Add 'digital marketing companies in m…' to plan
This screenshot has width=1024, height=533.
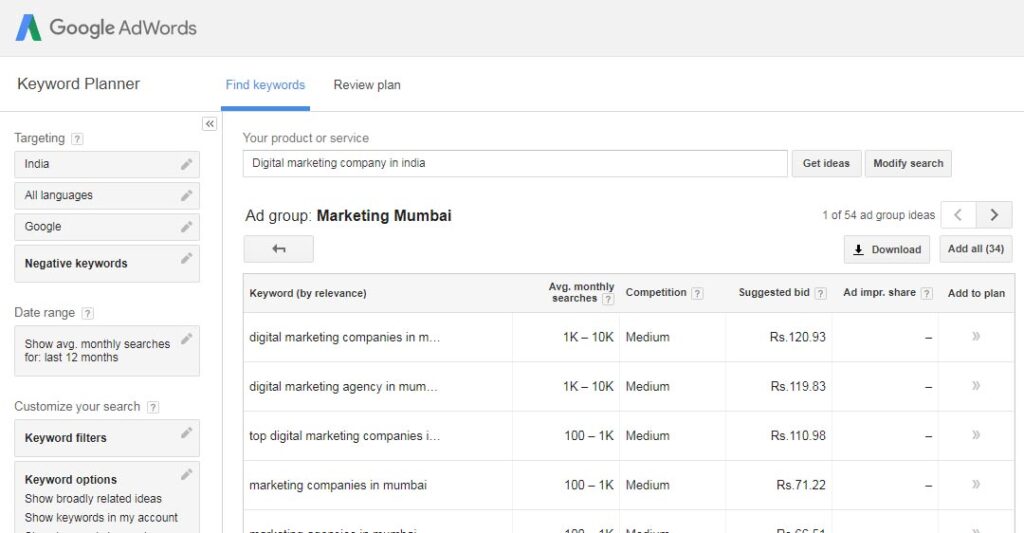976,336
